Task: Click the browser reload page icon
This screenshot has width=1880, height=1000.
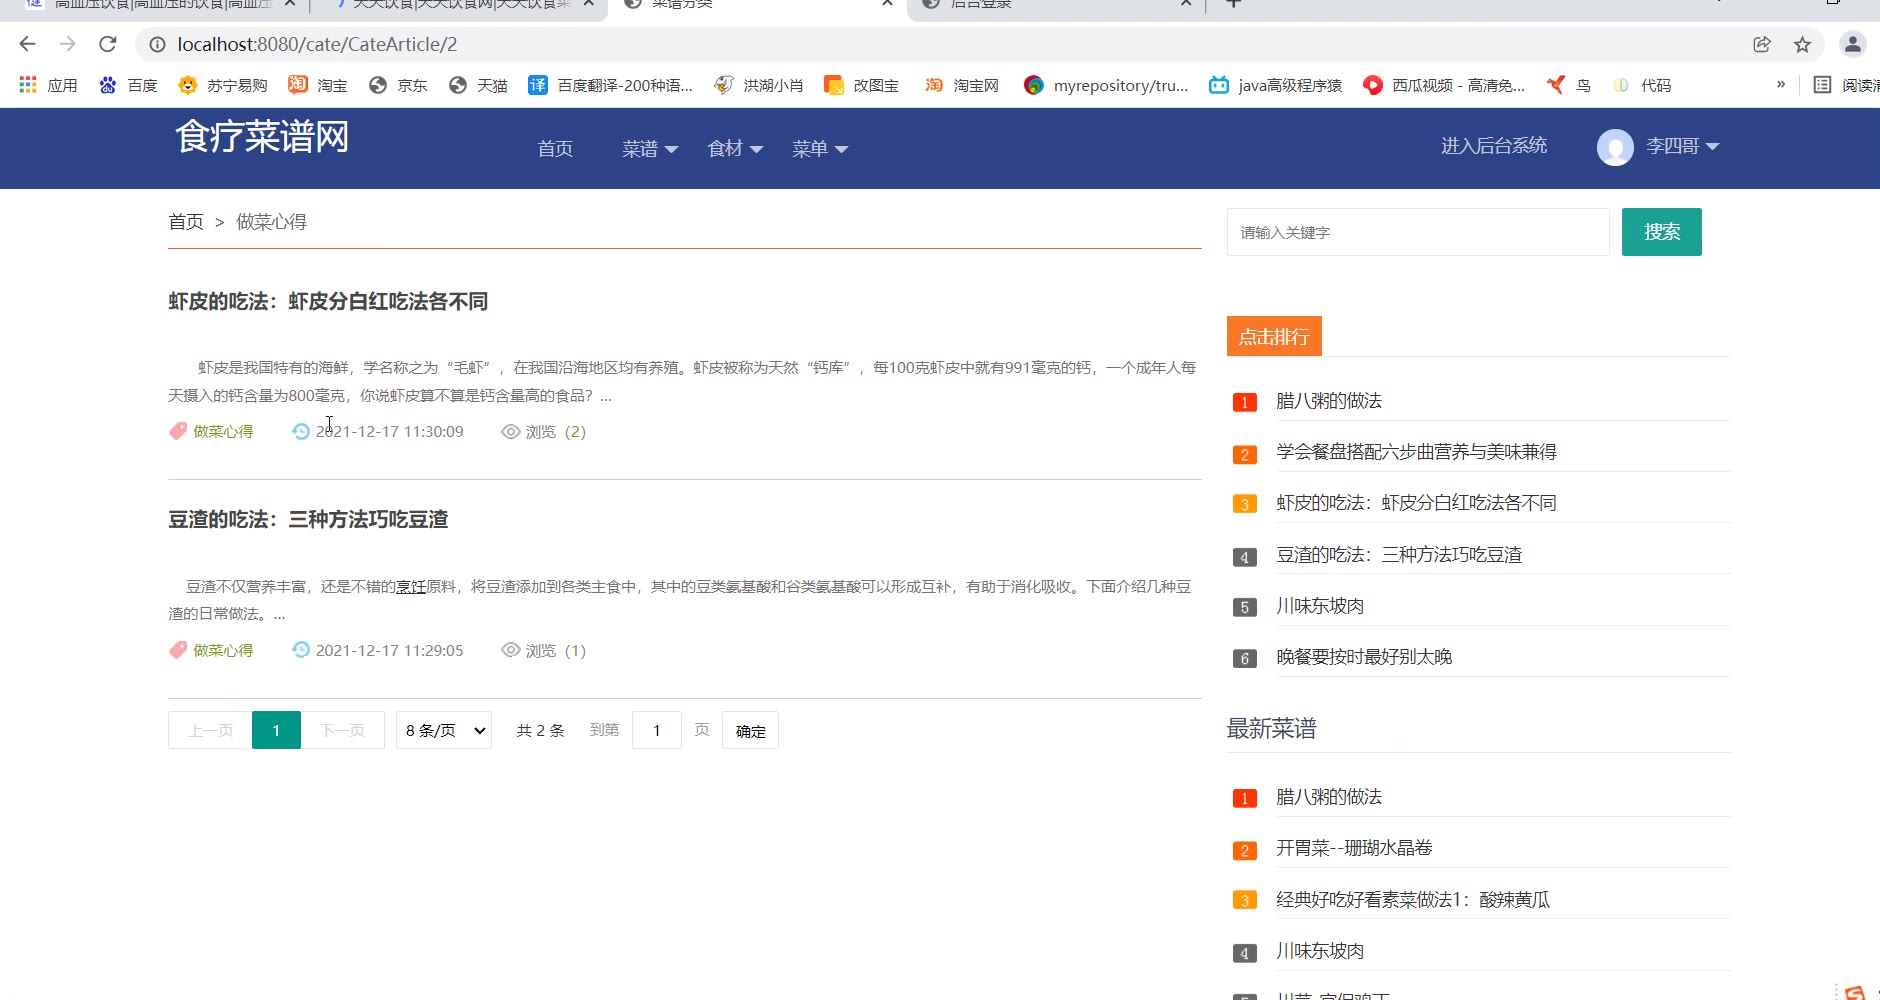Action: point(108,44)
